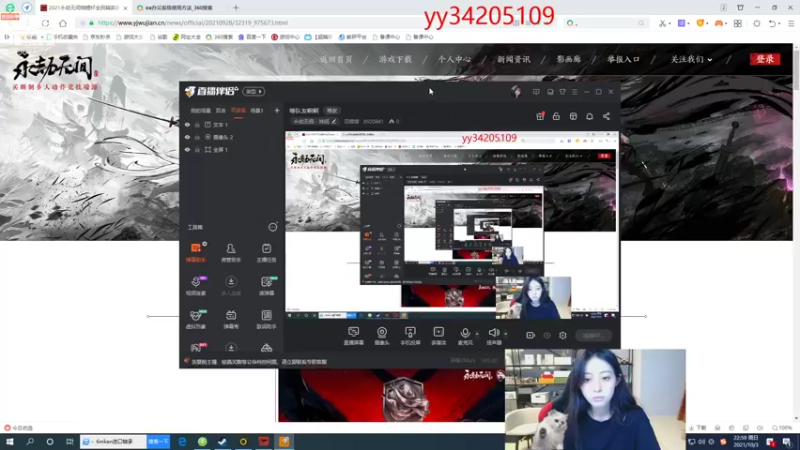
Task: Add a 摄像头 camera source
Action: tap(382, 336)
